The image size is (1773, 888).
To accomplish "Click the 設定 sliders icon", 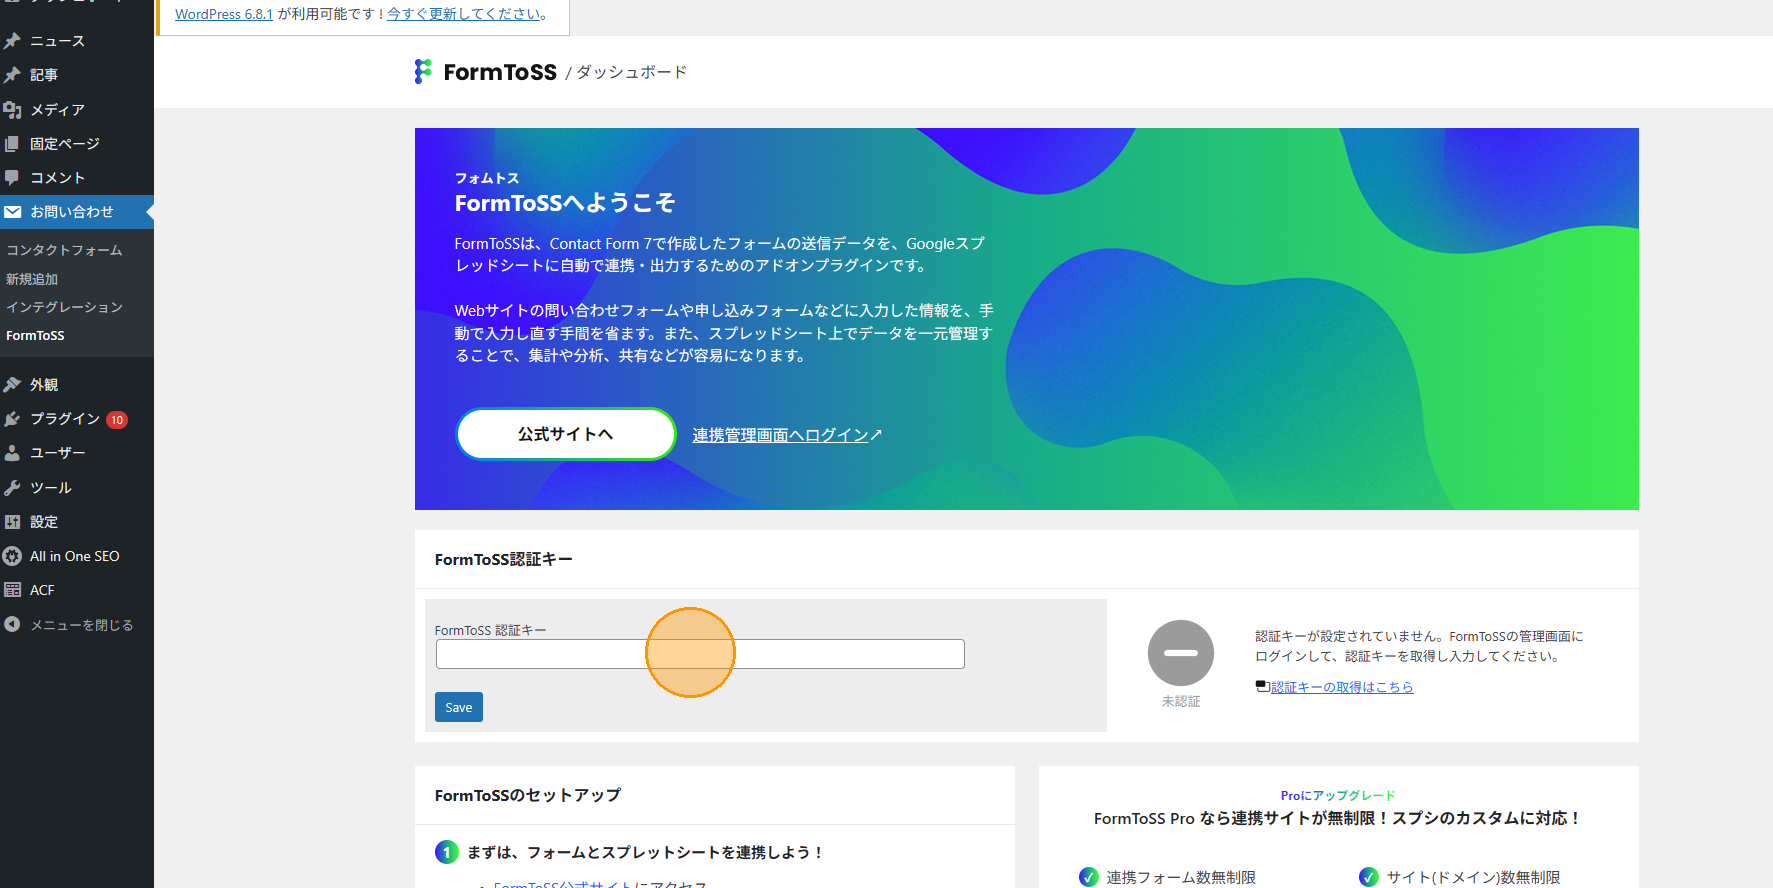I will 12,522.
